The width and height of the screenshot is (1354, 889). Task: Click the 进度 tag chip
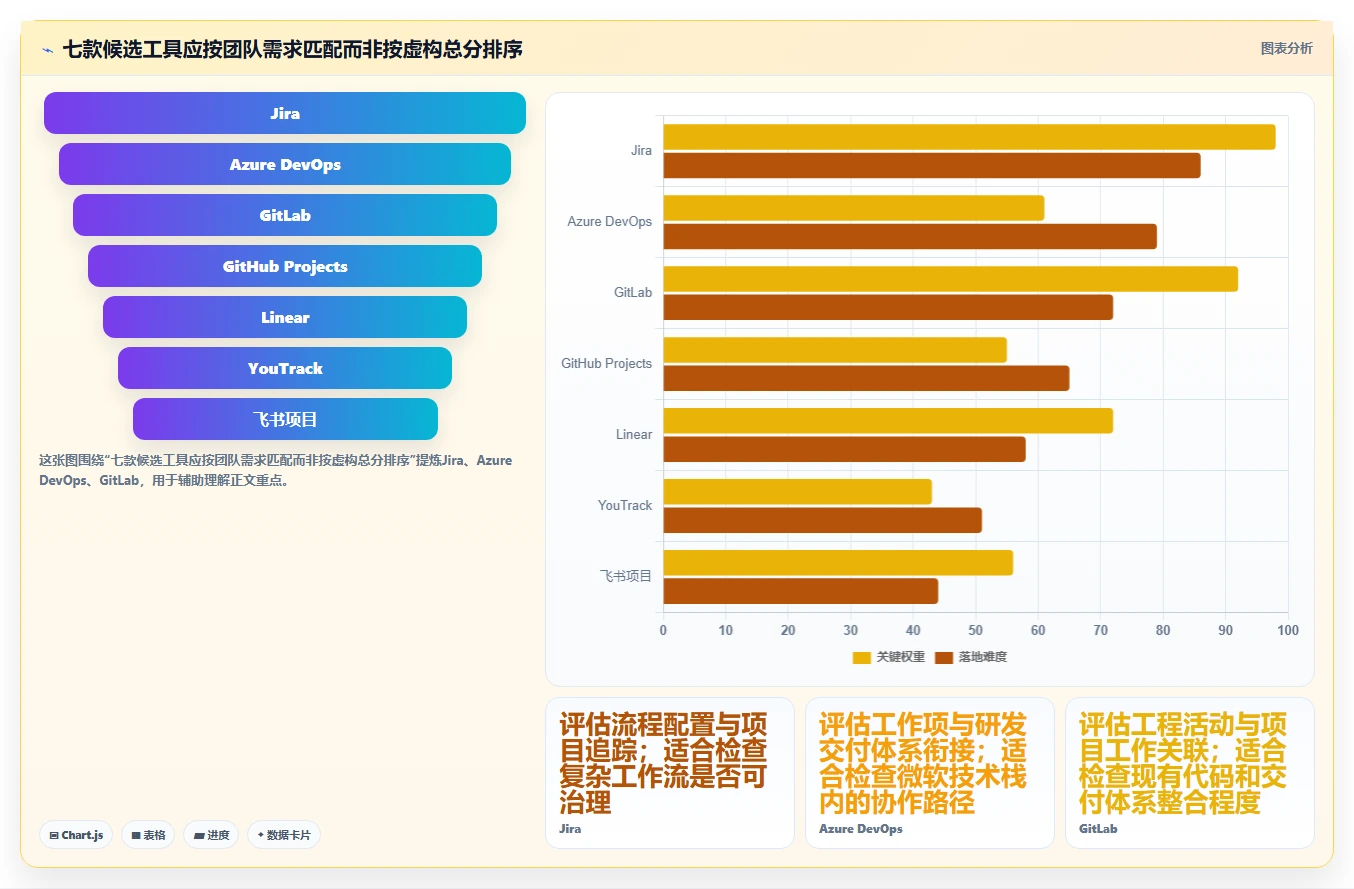211,835
